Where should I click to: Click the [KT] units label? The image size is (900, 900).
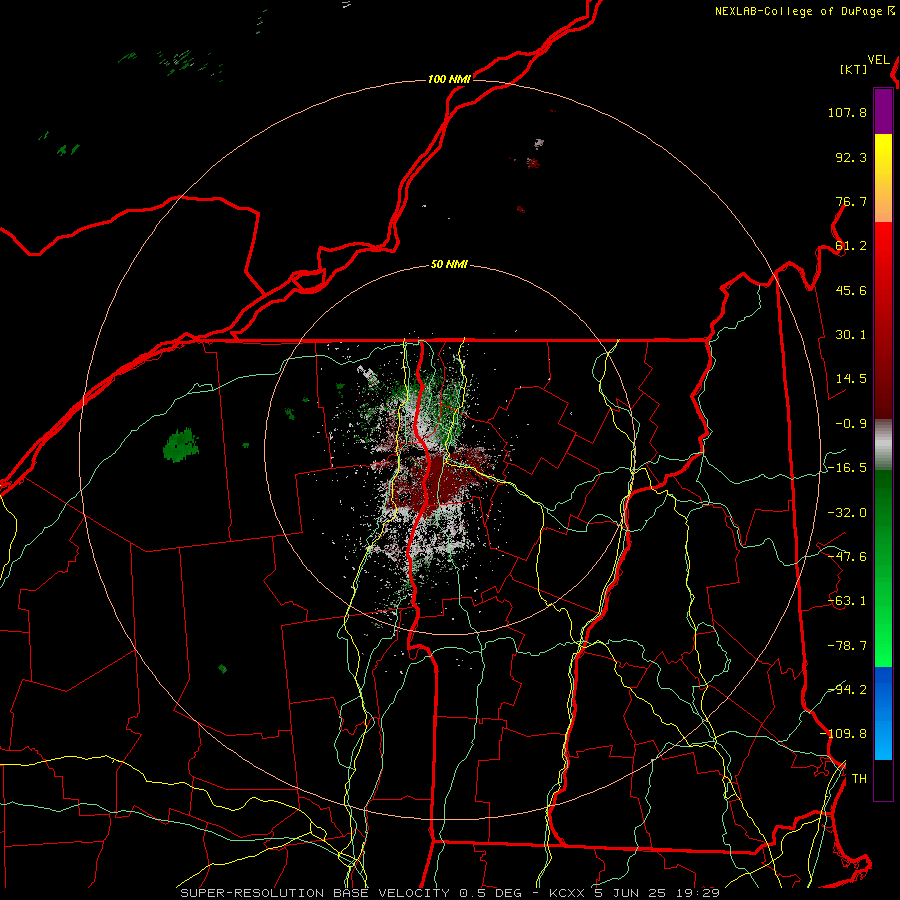coord(854,69)
